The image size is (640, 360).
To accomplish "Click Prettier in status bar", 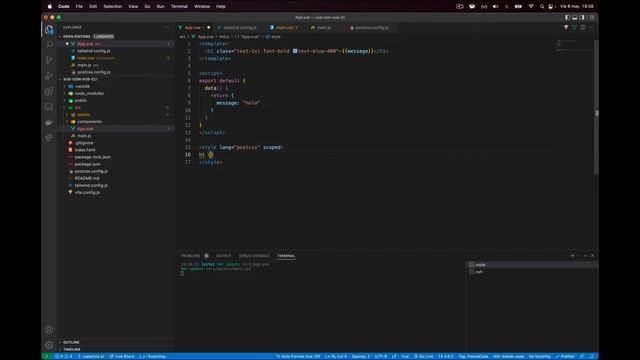I will (565, 356).
